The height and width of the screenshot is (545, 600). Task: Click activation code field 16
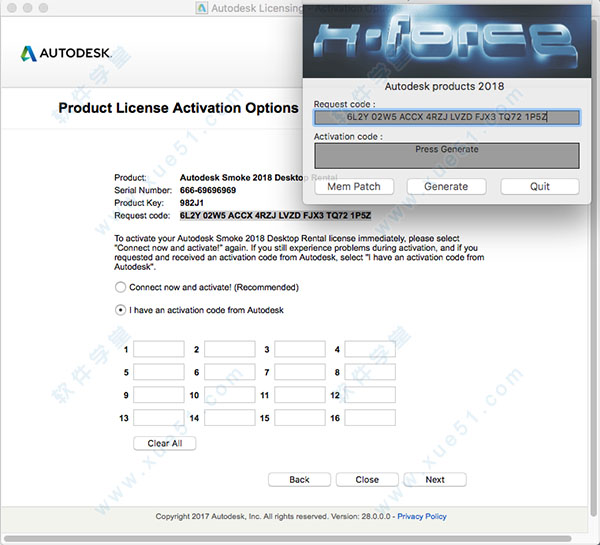370,418
